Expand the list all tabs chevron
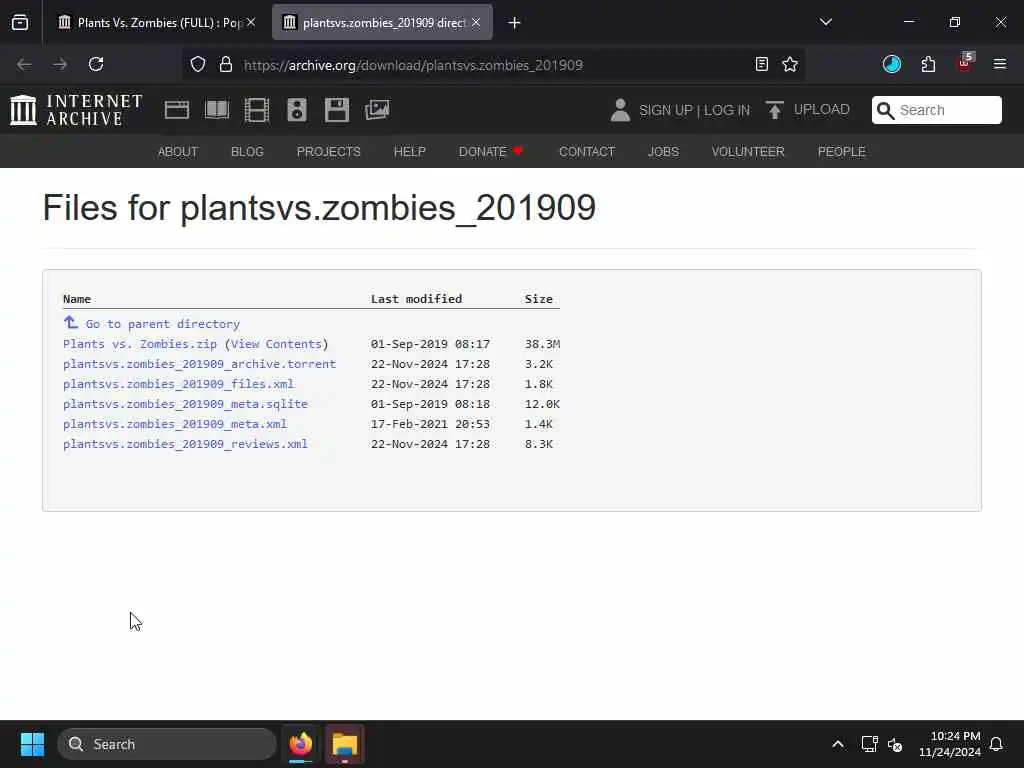1024x768 pixels. 825,22
